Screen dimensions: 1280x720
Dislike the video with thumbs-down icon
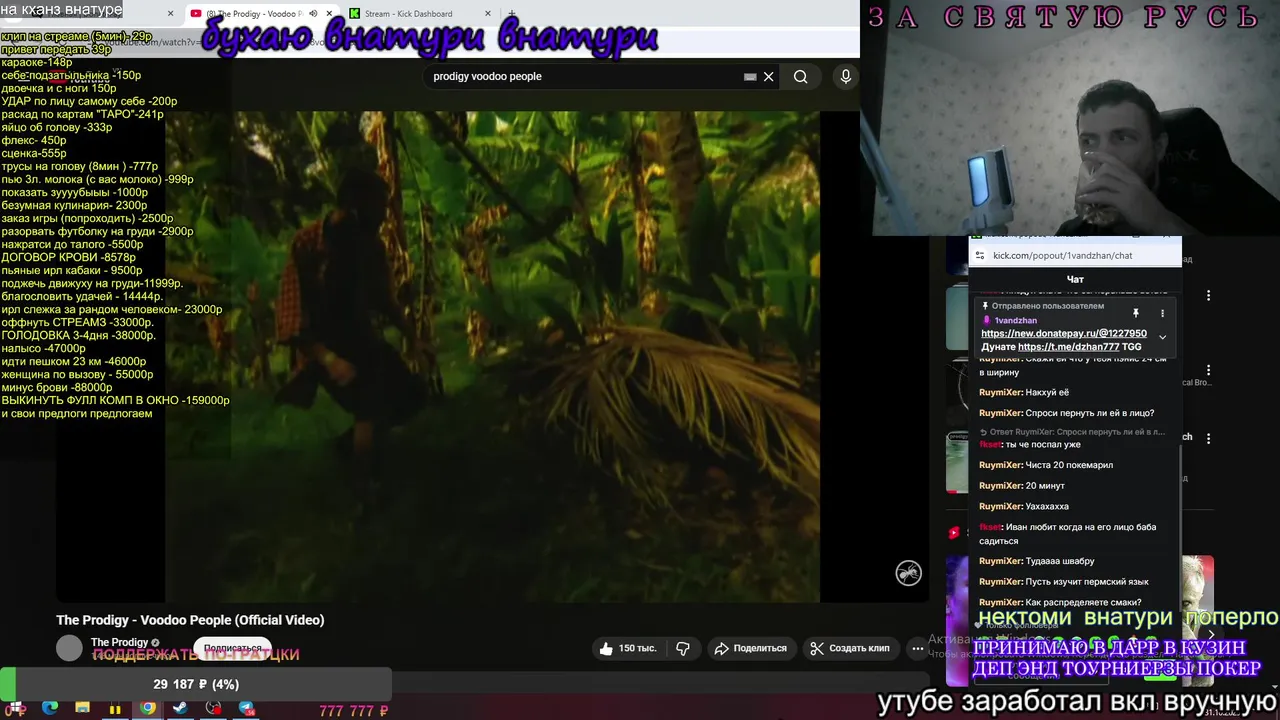click(x=683, y=648)
